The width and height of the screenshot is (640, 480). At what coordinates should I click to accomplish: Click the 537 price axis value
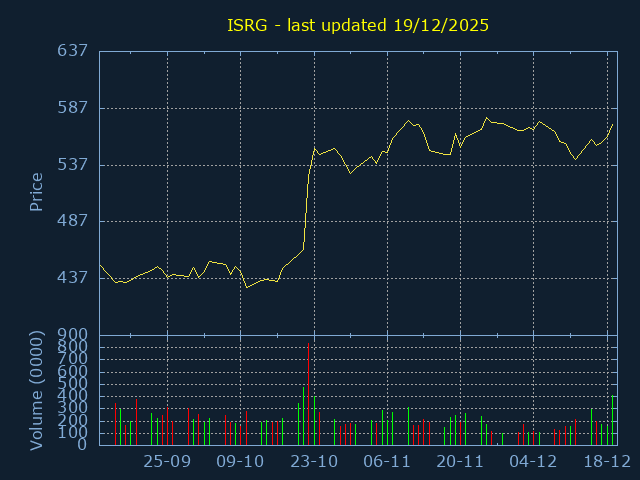tap(73, 164)
